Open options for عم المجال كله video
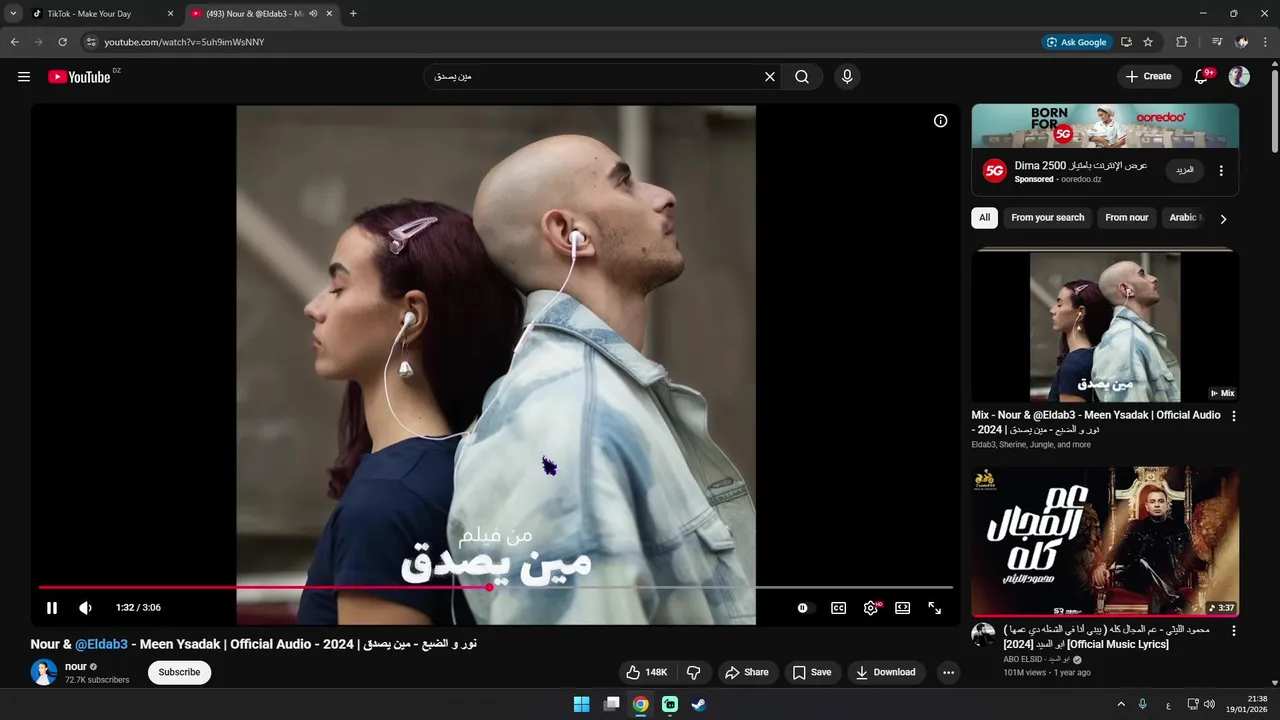 1233,631
